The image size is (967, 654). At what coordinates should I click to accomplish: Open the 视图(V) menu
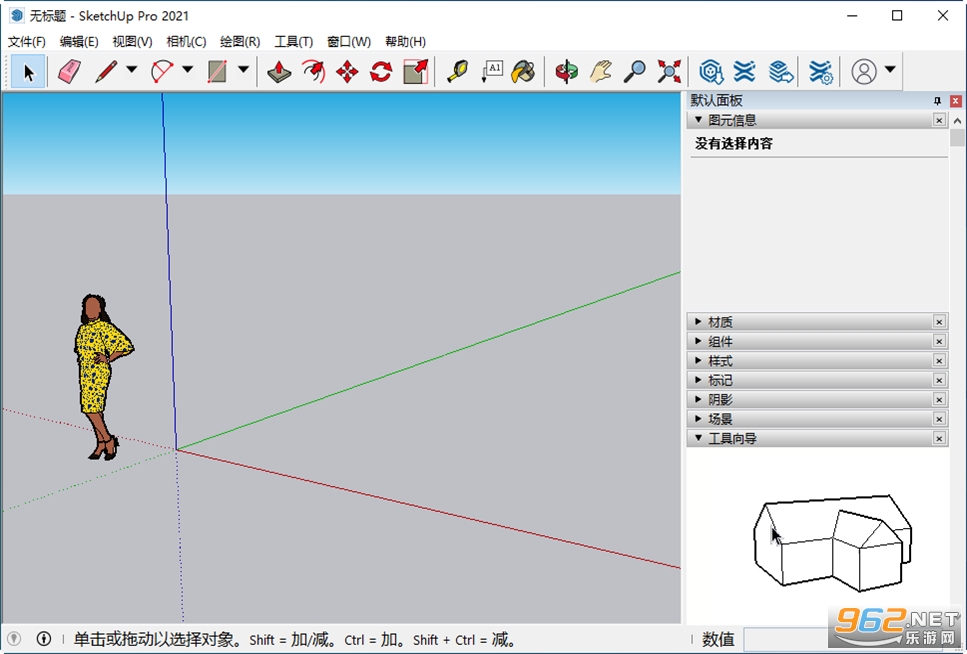click(x=133, y=41)
